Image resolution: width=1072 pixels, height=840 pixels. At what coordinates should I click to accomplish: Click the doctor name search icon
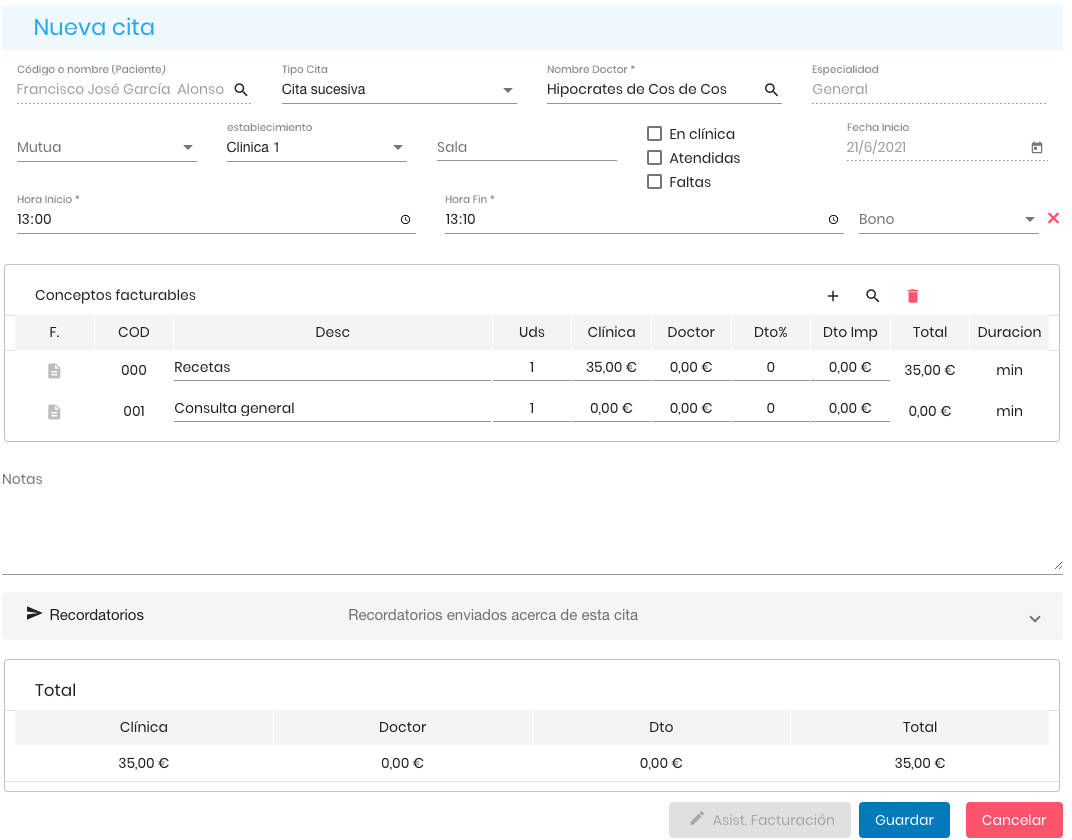(x=771, y=90)
